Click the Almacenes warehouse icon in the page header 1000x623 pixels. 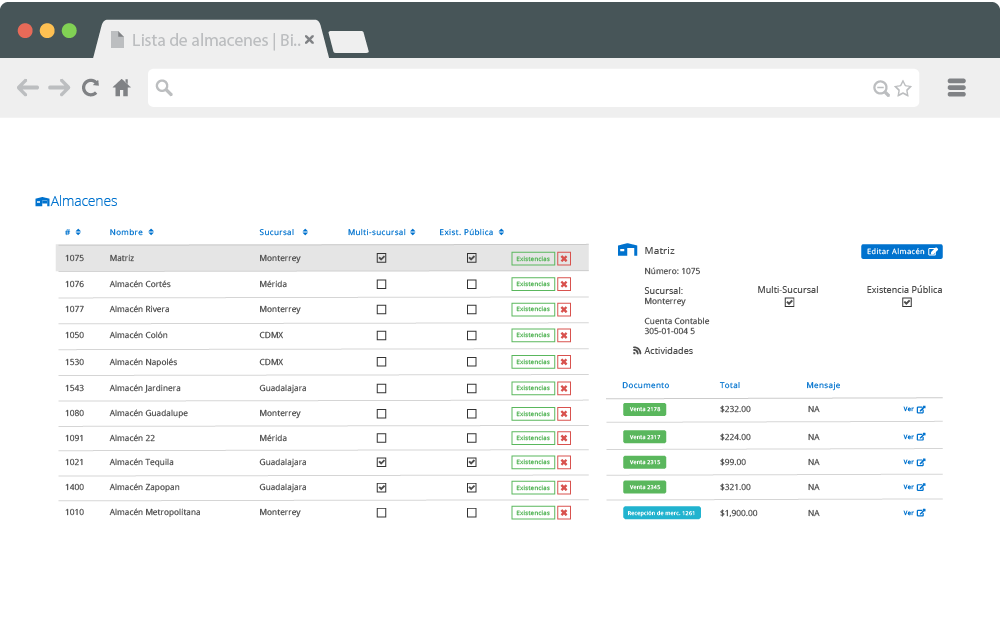(42, 201)
